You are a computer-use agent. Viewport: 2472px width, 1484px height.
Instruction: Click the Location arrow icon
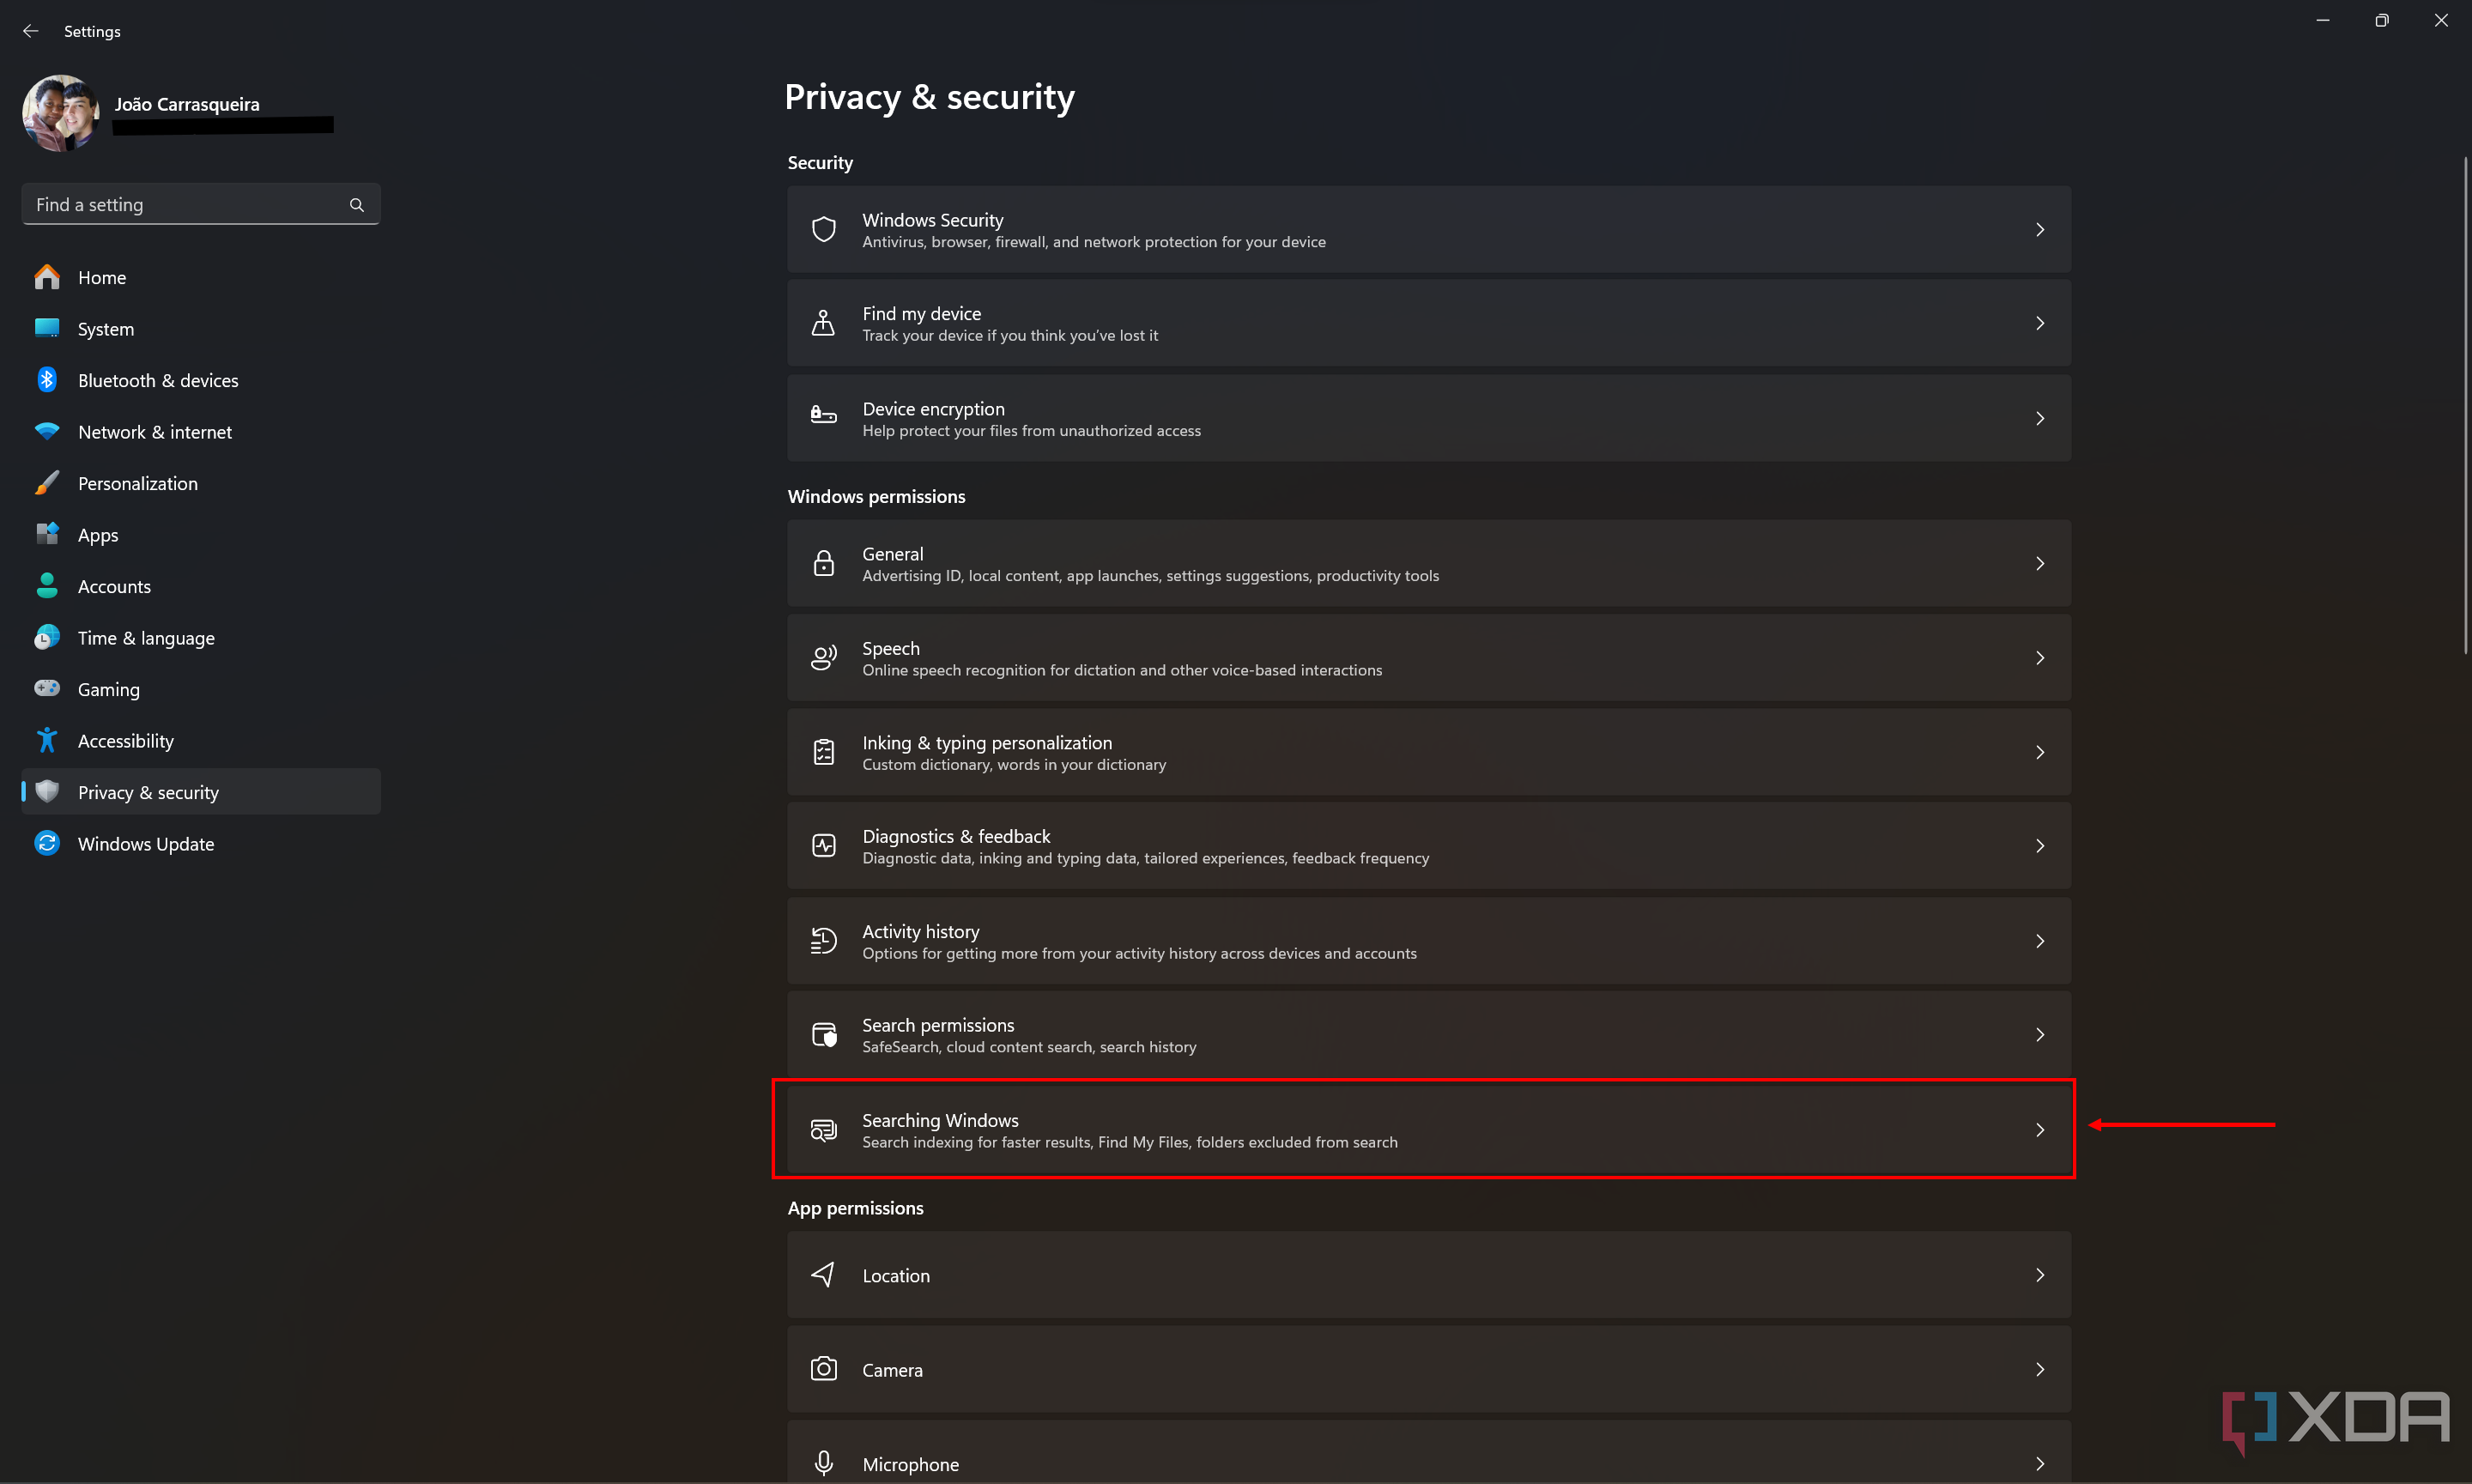823,1274
